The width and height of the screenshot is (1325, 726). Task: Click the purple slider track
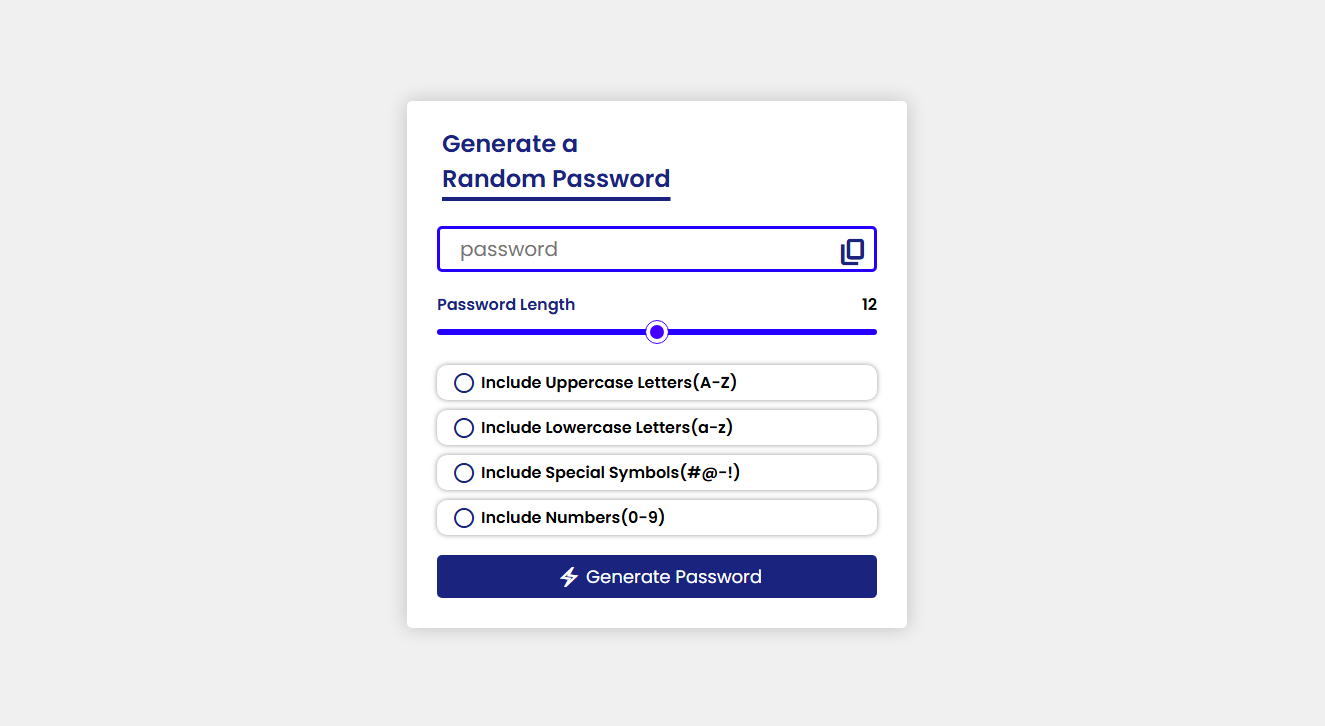point(550,331)
